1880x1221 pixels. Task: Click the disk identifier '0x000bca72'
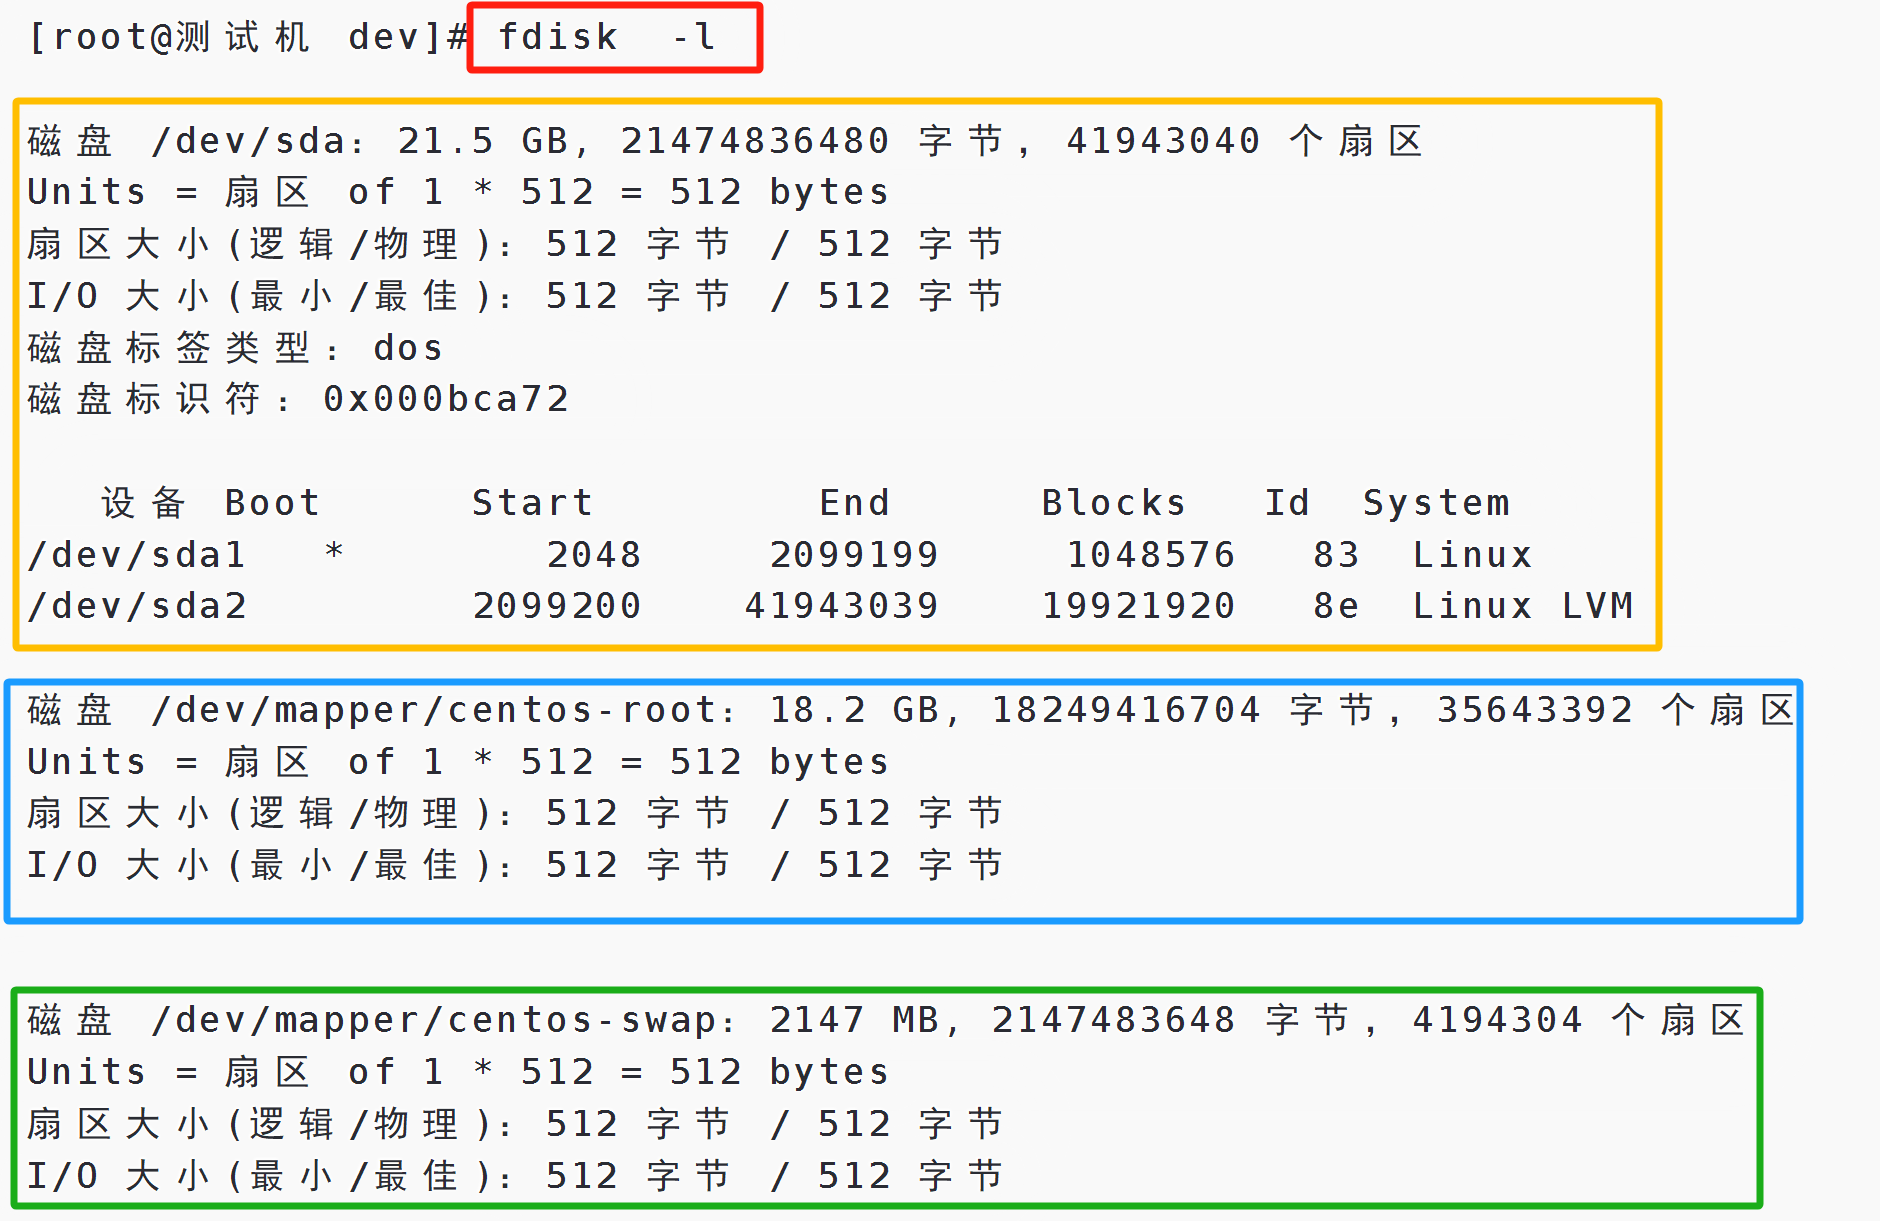[x=446, y=400]
